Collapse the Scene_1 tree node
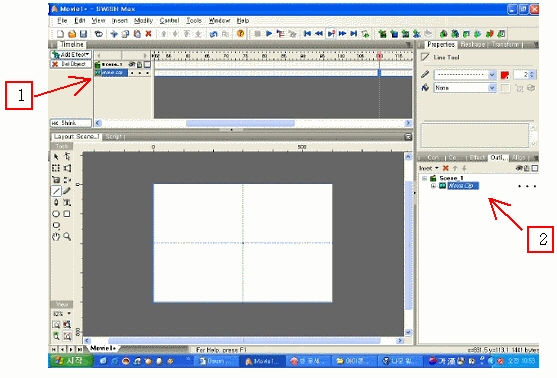 click(424, 178)
